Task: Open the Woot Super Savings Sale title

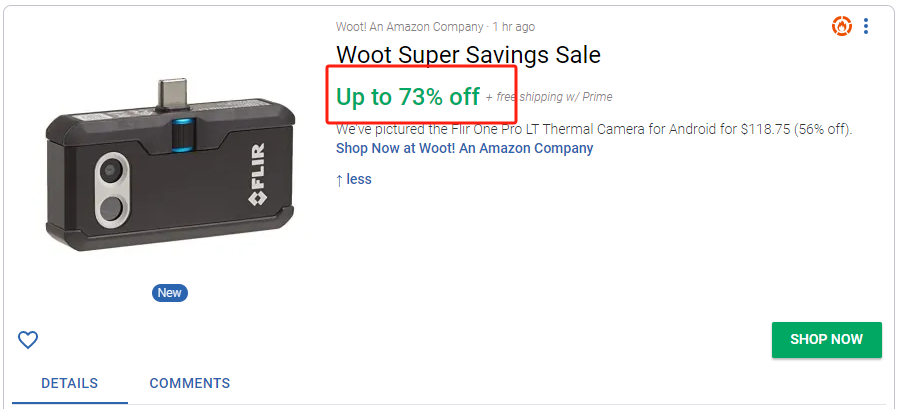Action: [468, 55]
